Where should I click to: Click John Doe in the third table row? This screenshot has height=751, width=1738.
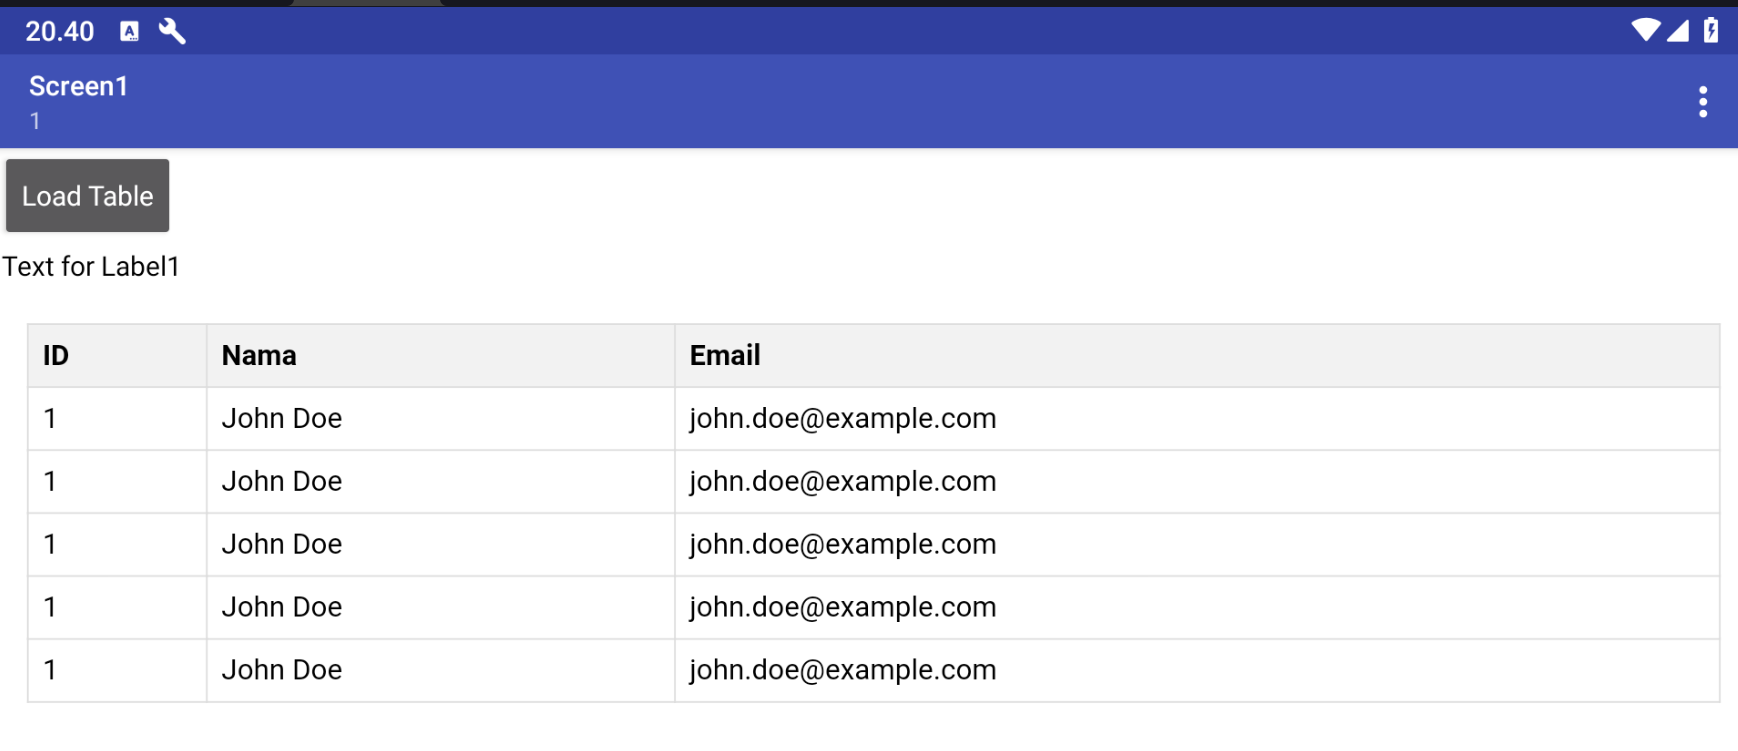point(282,545)
